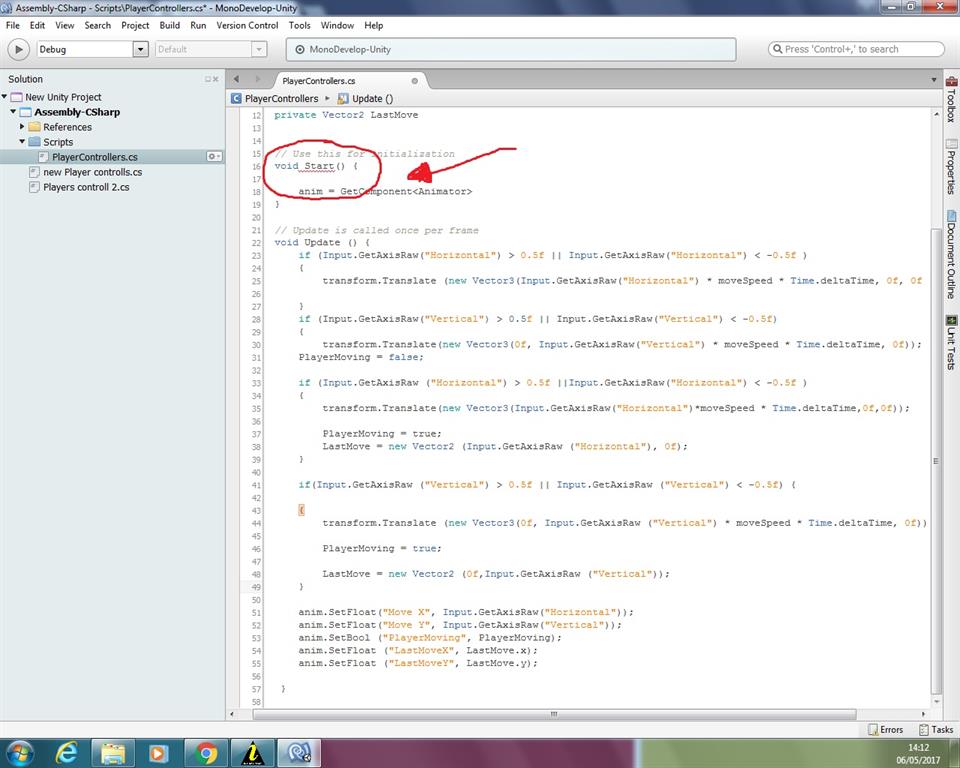This screenshot has height=768, width=960.
Task: Open the PlayerControllers class breadcrumb
Action: tap(282, 99)
